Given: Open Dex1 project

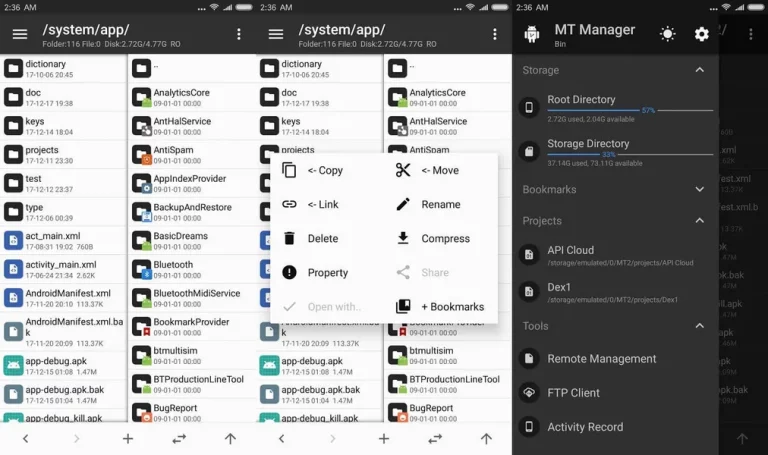Looking at the screenshot, I should pyautogui.click(x=616, y=292).
